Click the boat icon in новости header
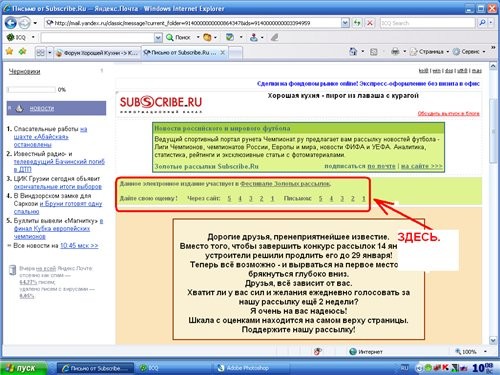500x375 pixels. click(x=19, y=108)
